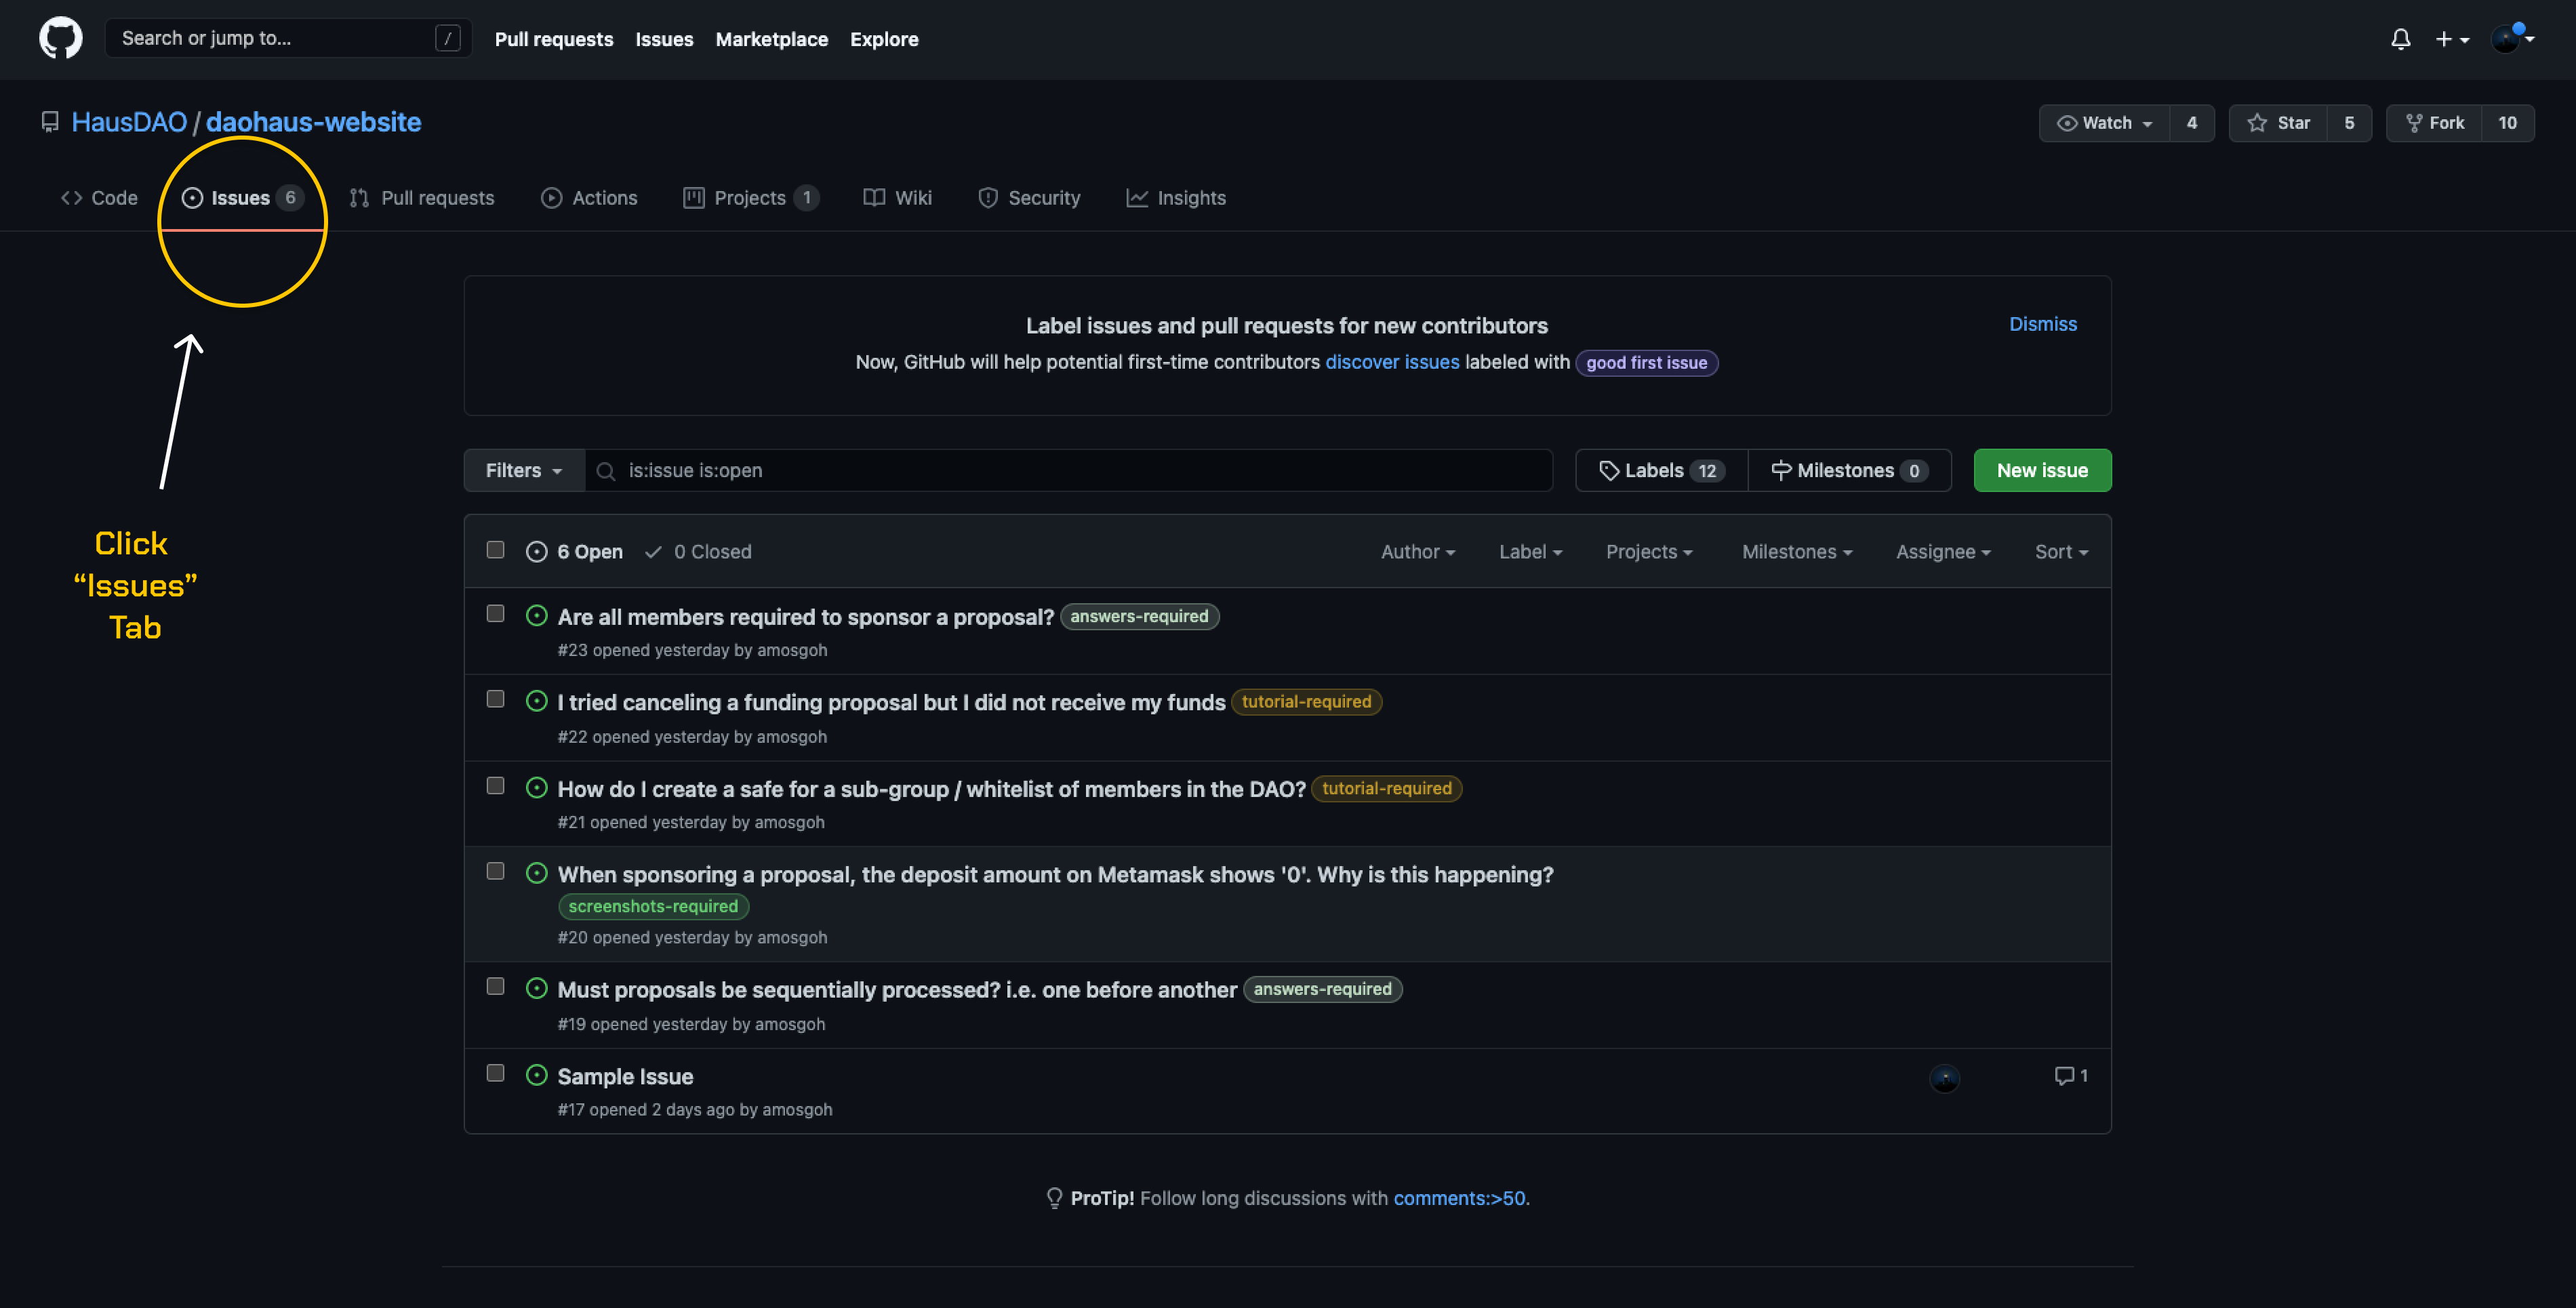
Task: Open comments on Sample Issue
Action: (2070, 1075)
